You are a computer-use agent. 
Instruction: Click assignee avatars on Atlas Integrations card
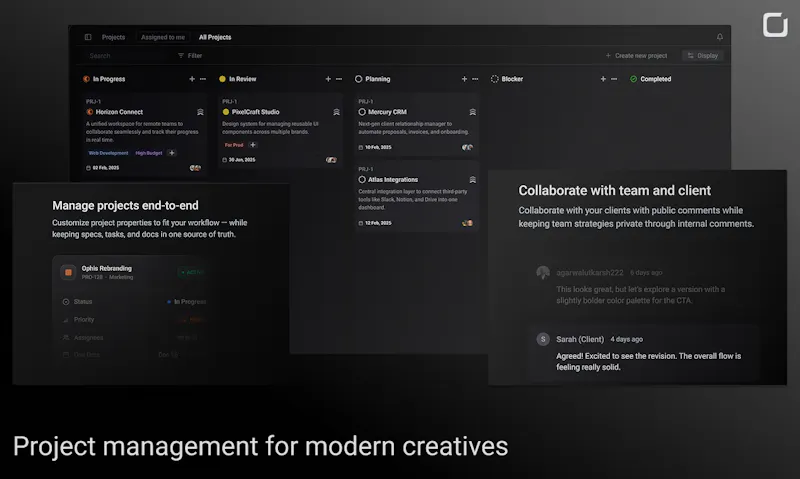pos(467,223)
